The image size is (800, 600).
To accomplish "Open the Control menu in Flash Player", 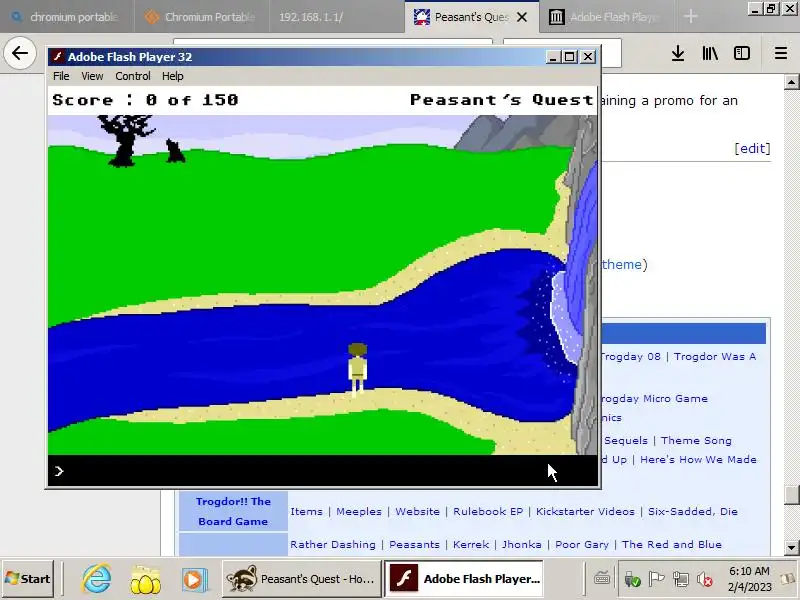I will pyautogui.click(x=133, y=76).
